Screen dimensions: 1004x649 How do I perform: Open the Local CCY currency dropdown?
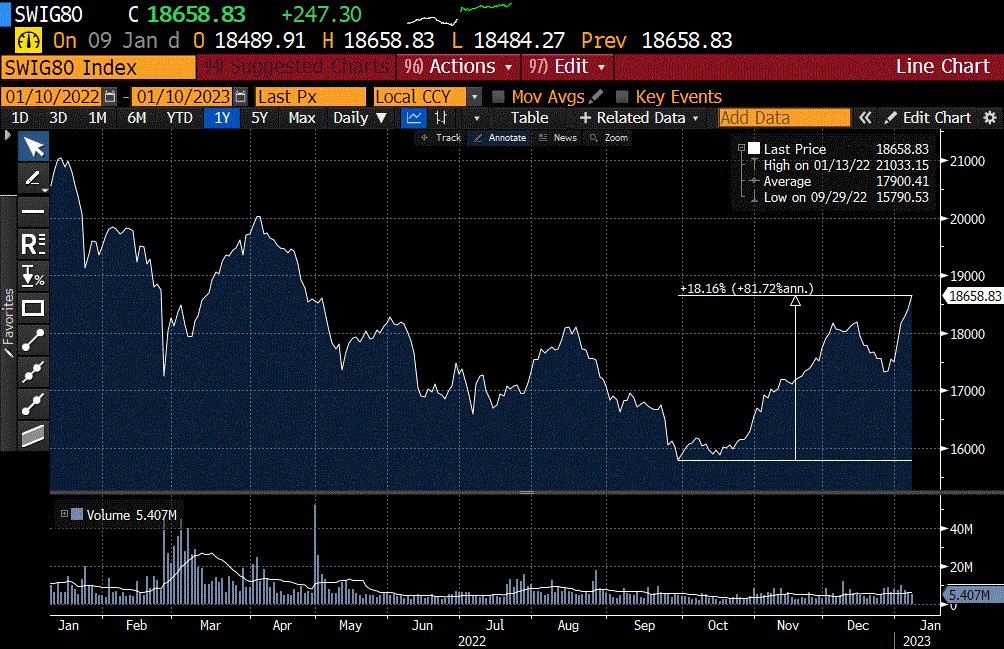coord(474,97)
